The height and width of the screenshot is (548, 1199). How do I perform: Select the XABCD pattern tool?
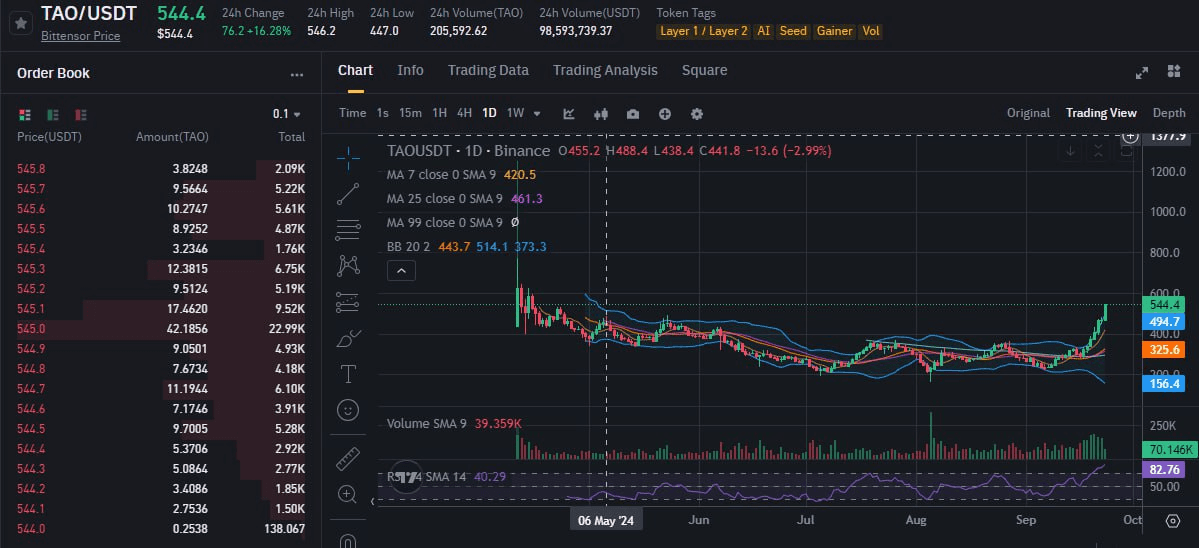pyautogui.click(x=348, y=265)
